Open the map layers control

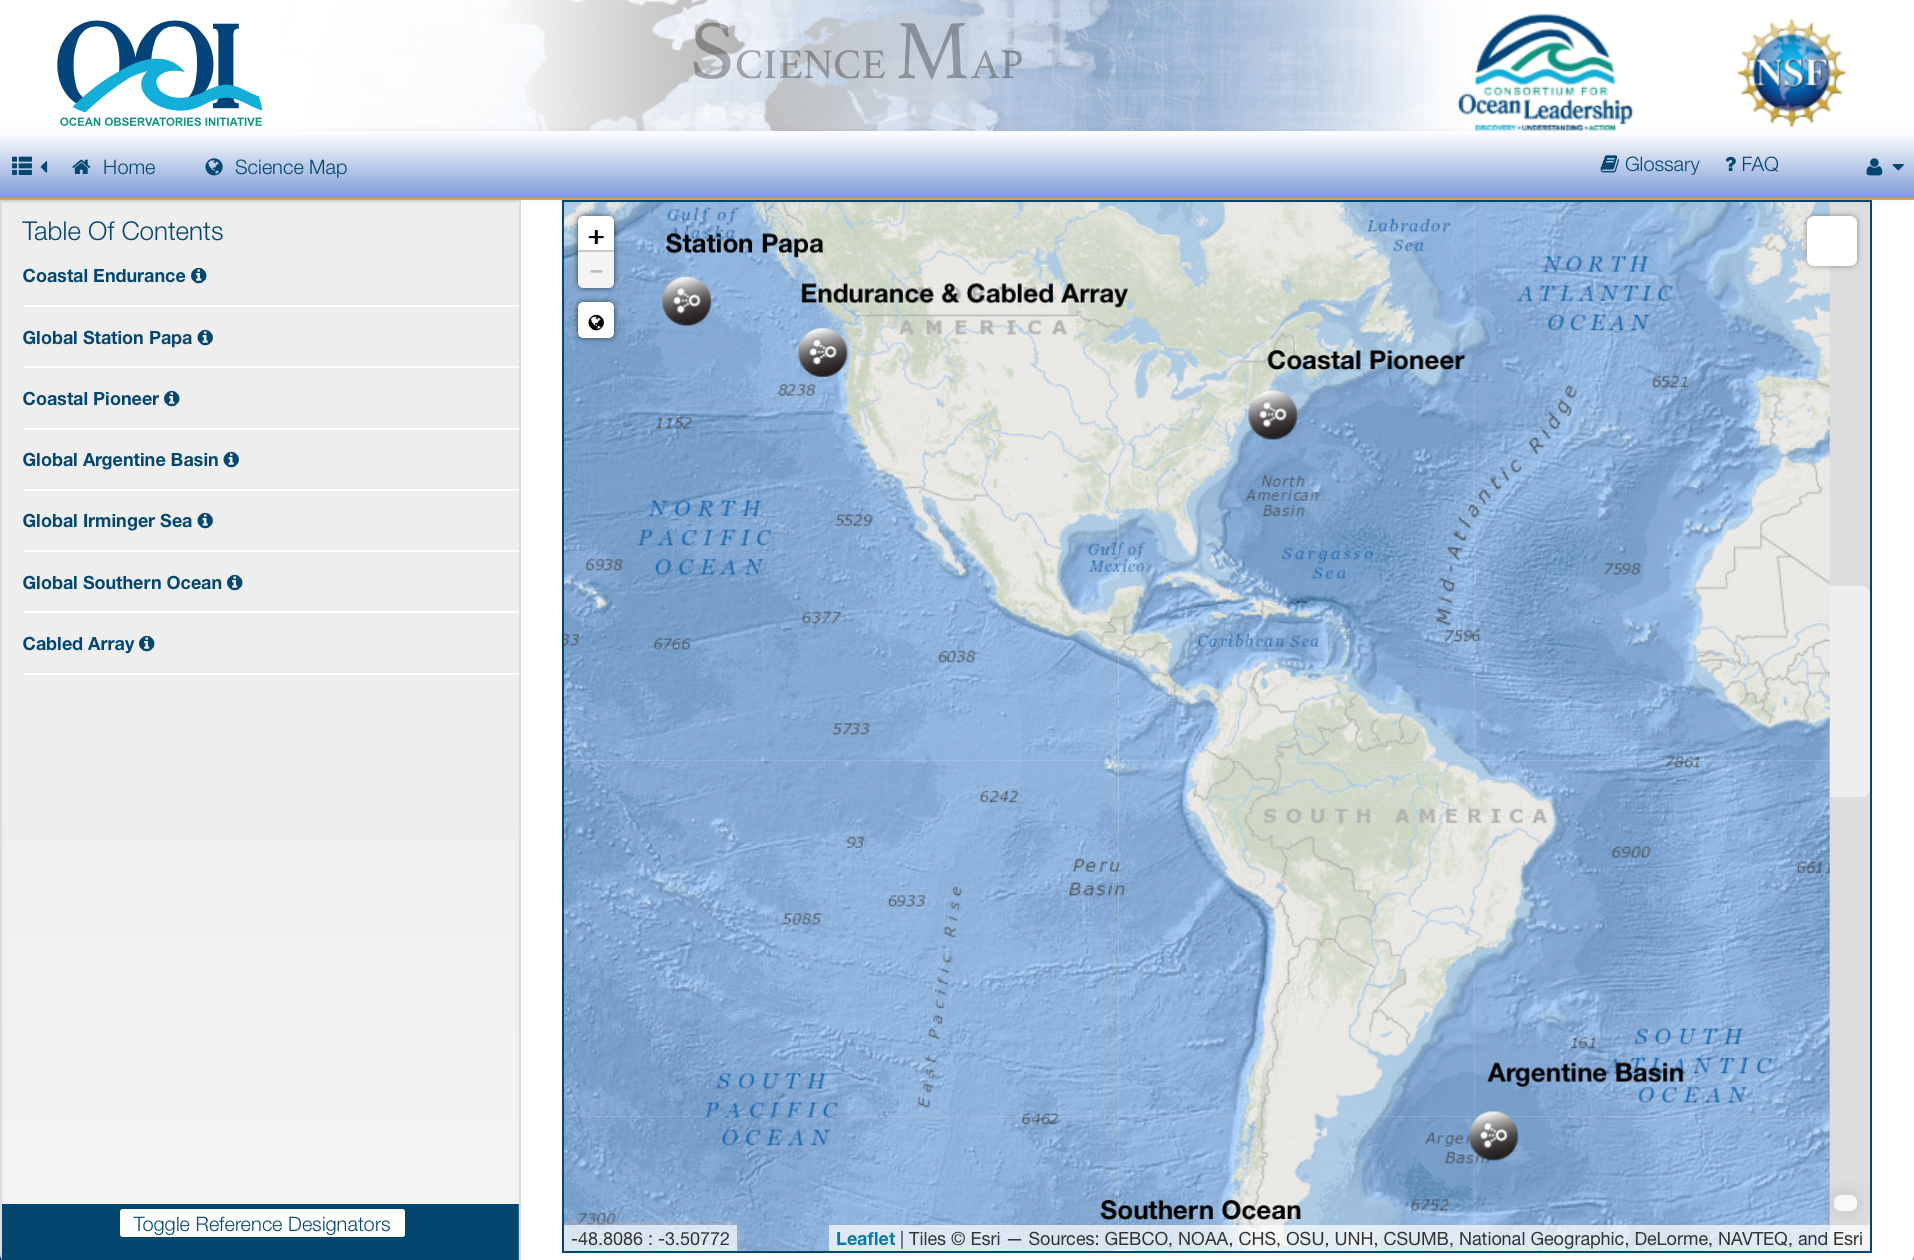click(x=1831, y=241)
